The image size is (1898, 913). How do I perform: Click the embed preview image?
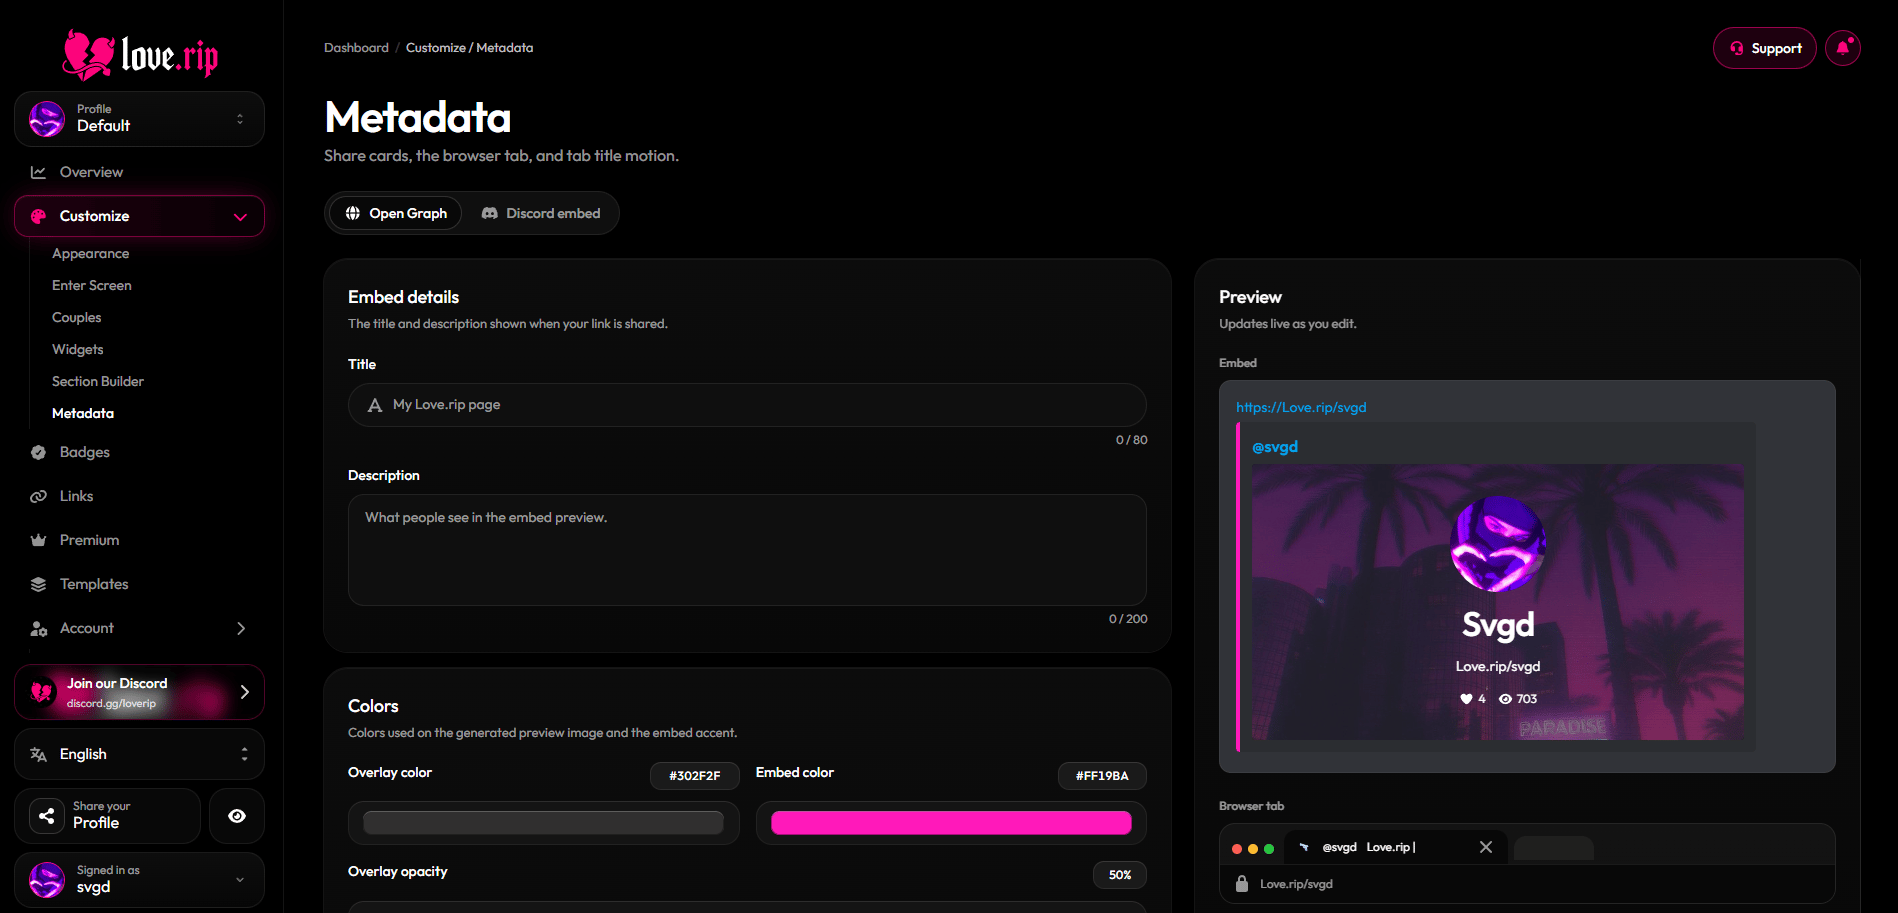[1497, 602]
